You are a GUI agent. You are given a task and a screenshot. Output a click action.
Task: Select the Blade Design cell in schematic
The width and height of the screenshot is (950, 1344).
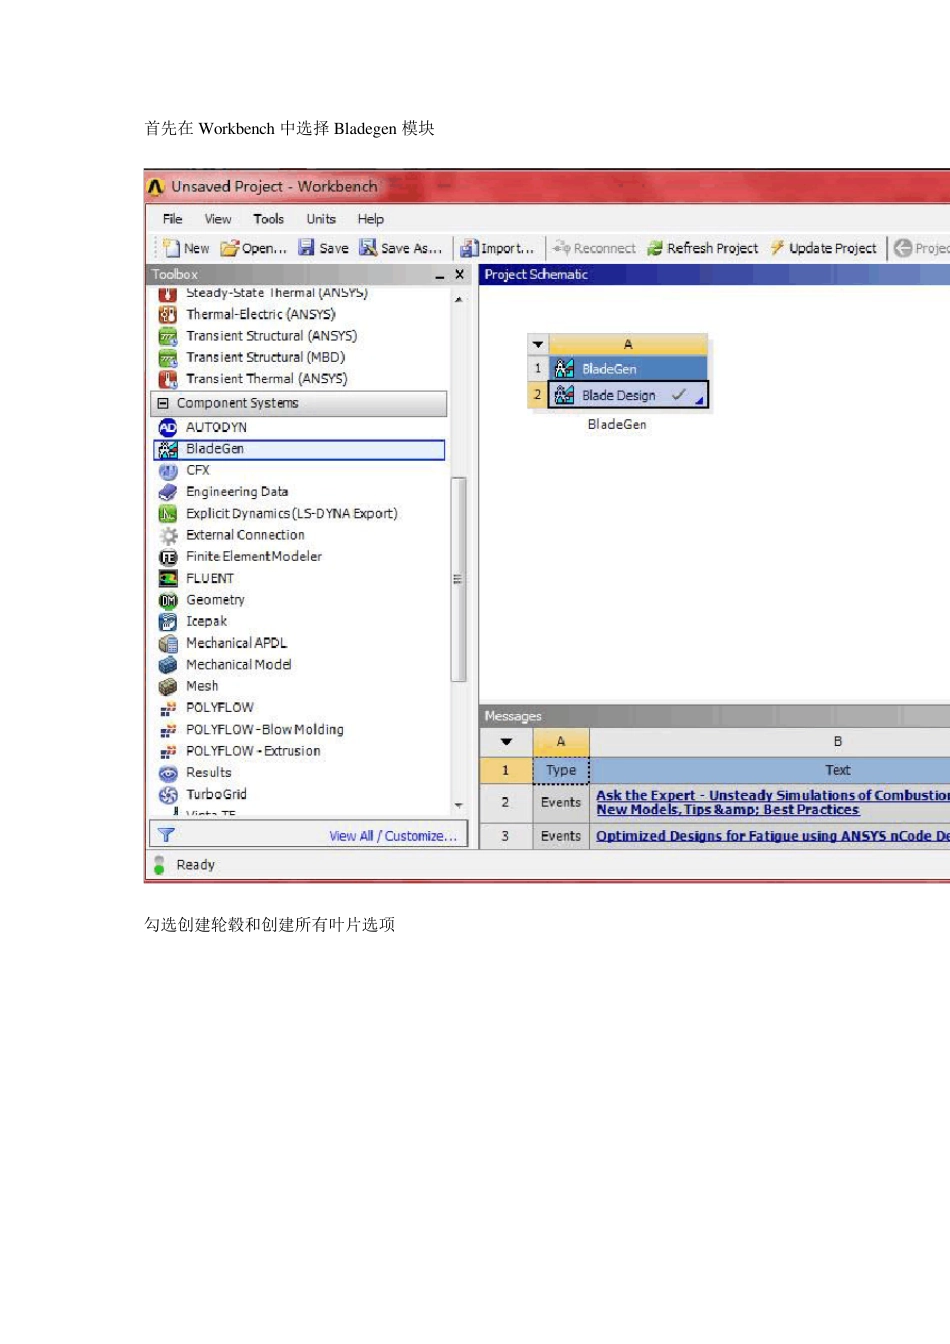[x=627, y=395]
